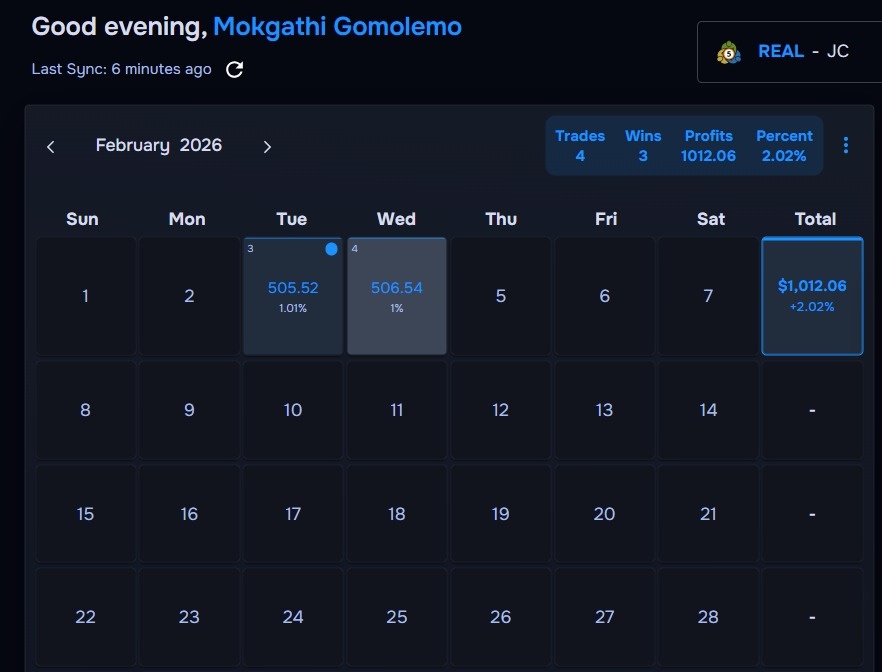The width and height of the screenshot is (882, 672).
Task: Select calendar day 22
Action: [x=86, y=617]
